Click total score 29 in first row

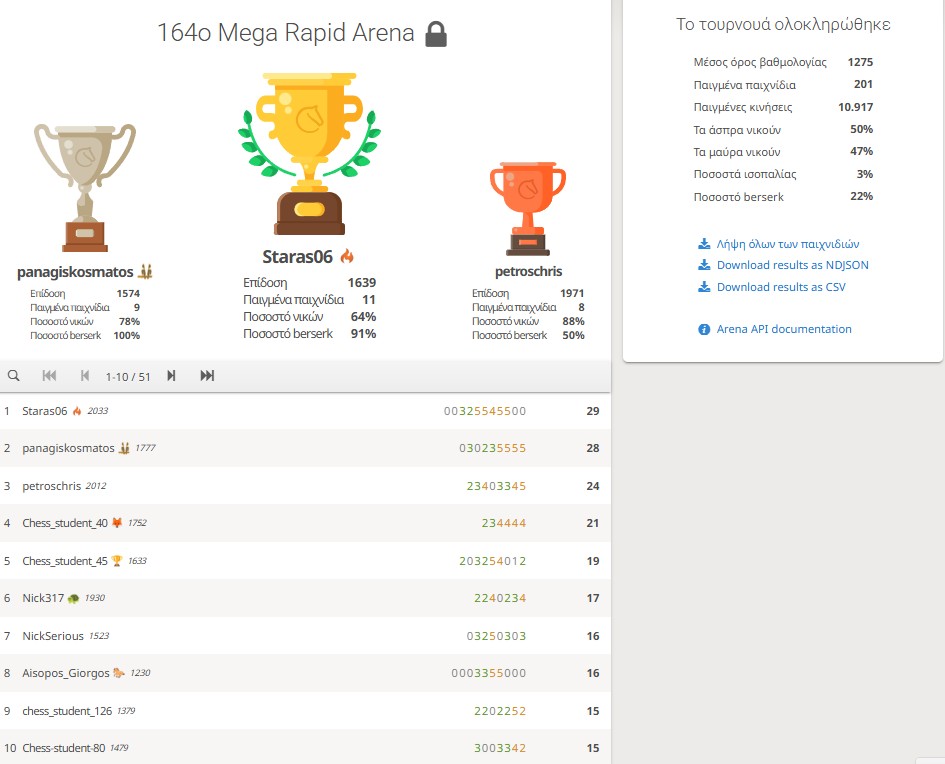(593, 411)
